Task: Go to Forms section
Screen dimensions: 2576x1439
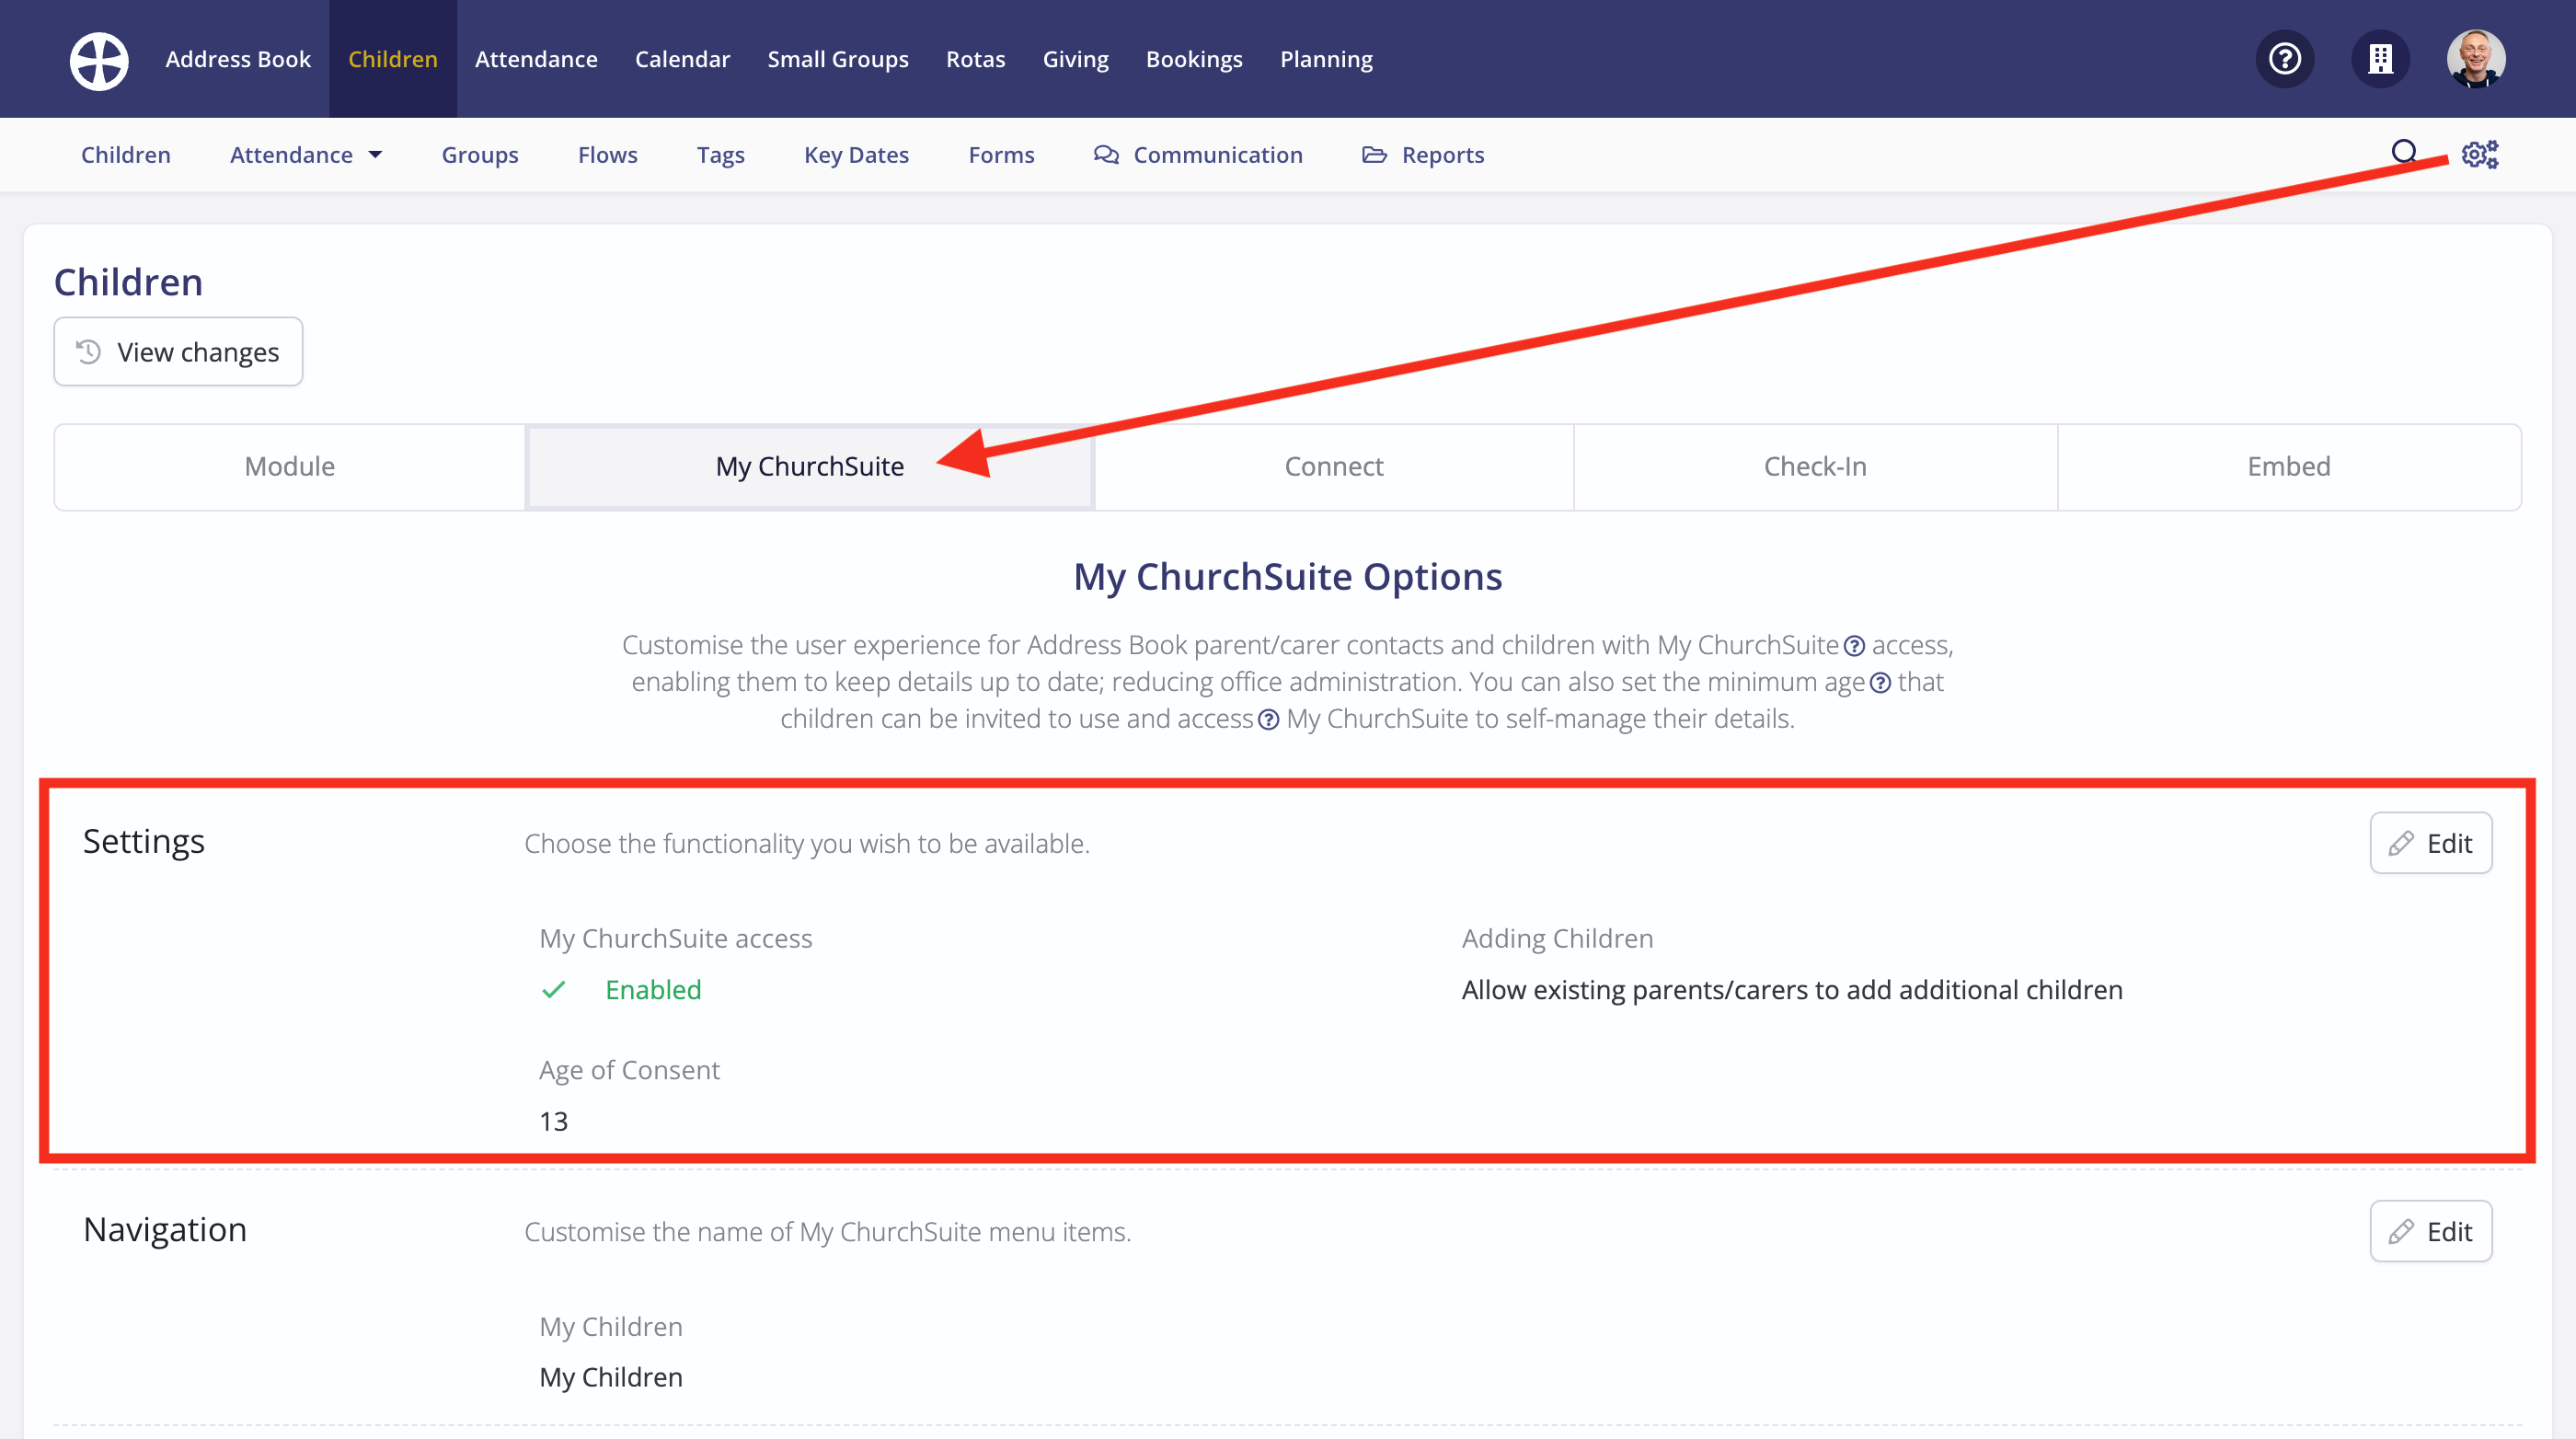Action: point(1001,155)
